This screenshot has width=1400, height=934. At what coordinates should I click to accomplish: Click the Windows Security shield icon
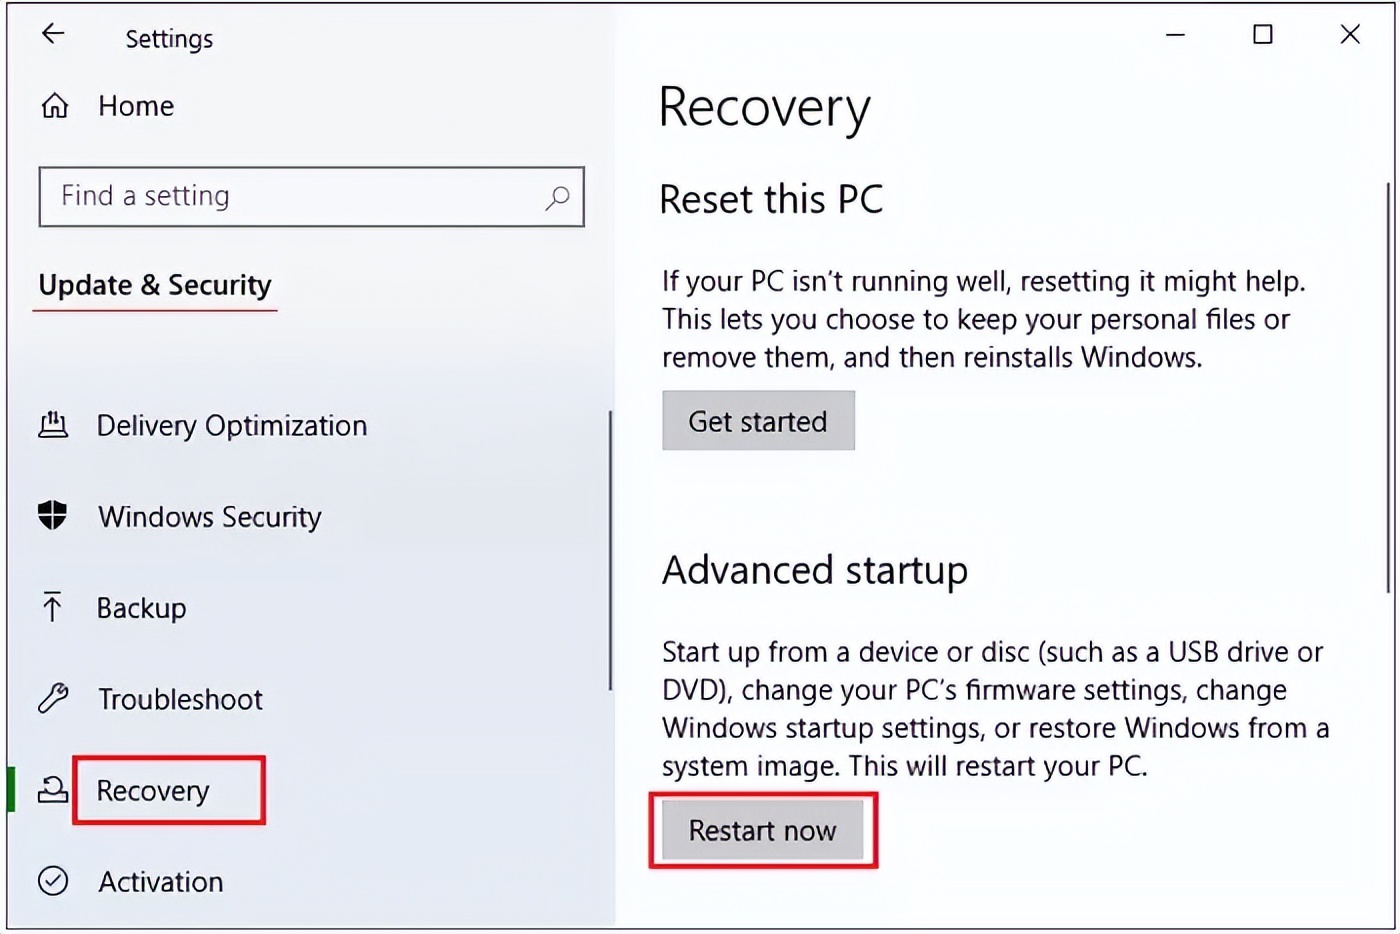[x=52, y=516]
